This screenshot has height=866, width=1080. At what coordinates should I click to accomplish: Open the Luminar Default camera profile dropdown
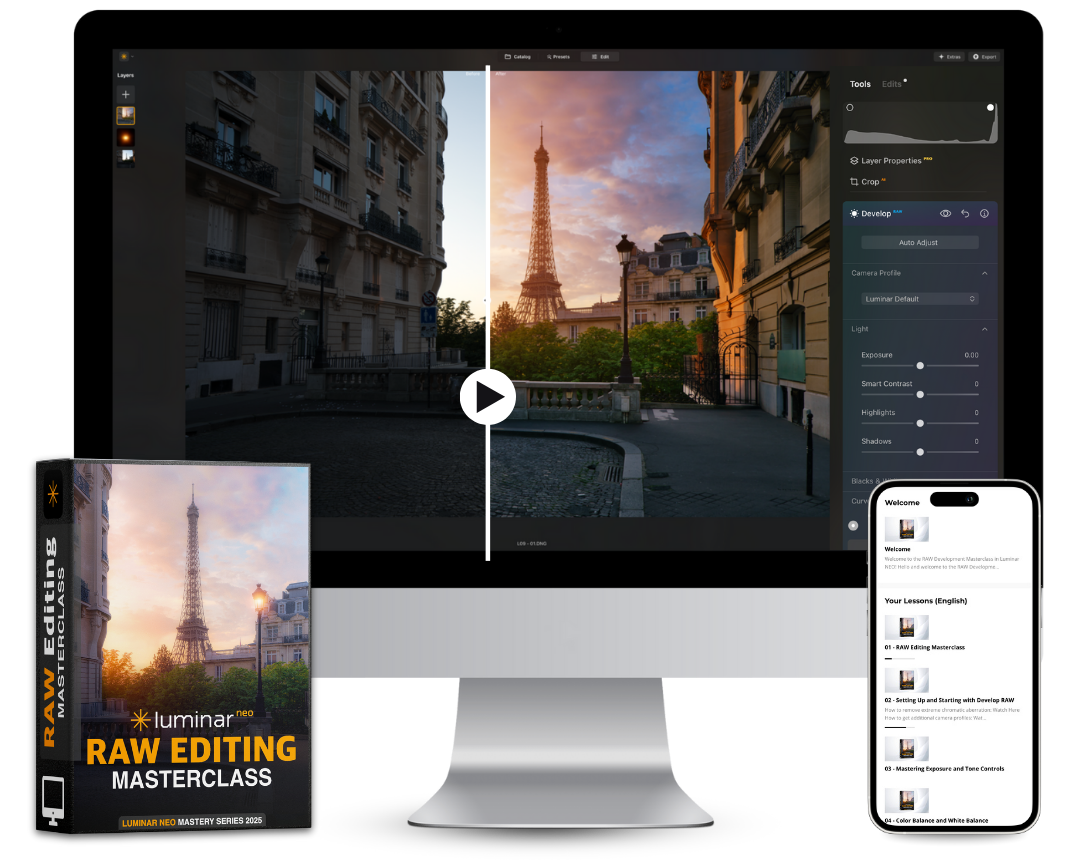point(920,299)
